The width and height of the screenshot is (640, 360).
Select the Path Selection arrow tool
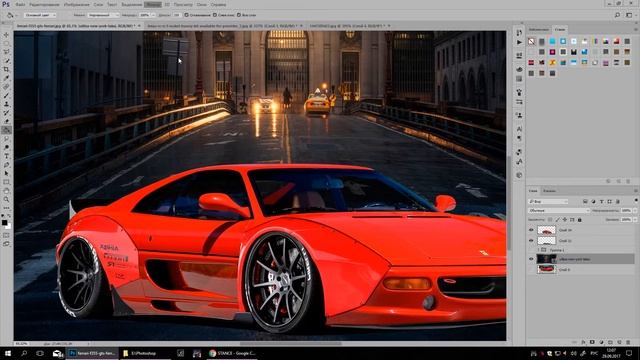[x=6, y=173]
